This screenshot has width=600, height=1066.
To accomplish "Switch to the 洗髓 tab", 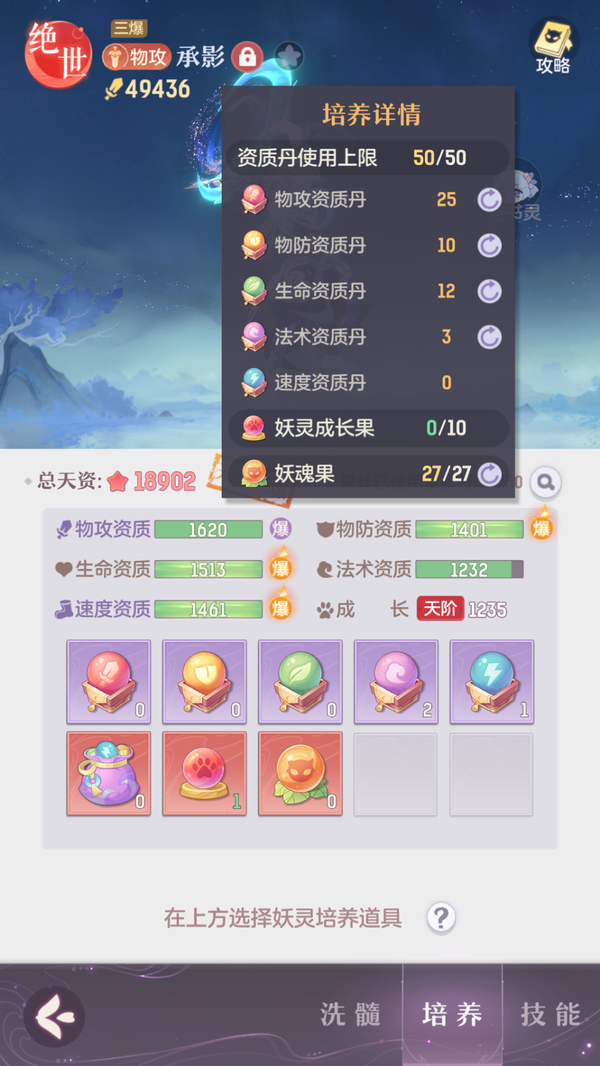I will pyautogui.click(x=351, y=1014).
